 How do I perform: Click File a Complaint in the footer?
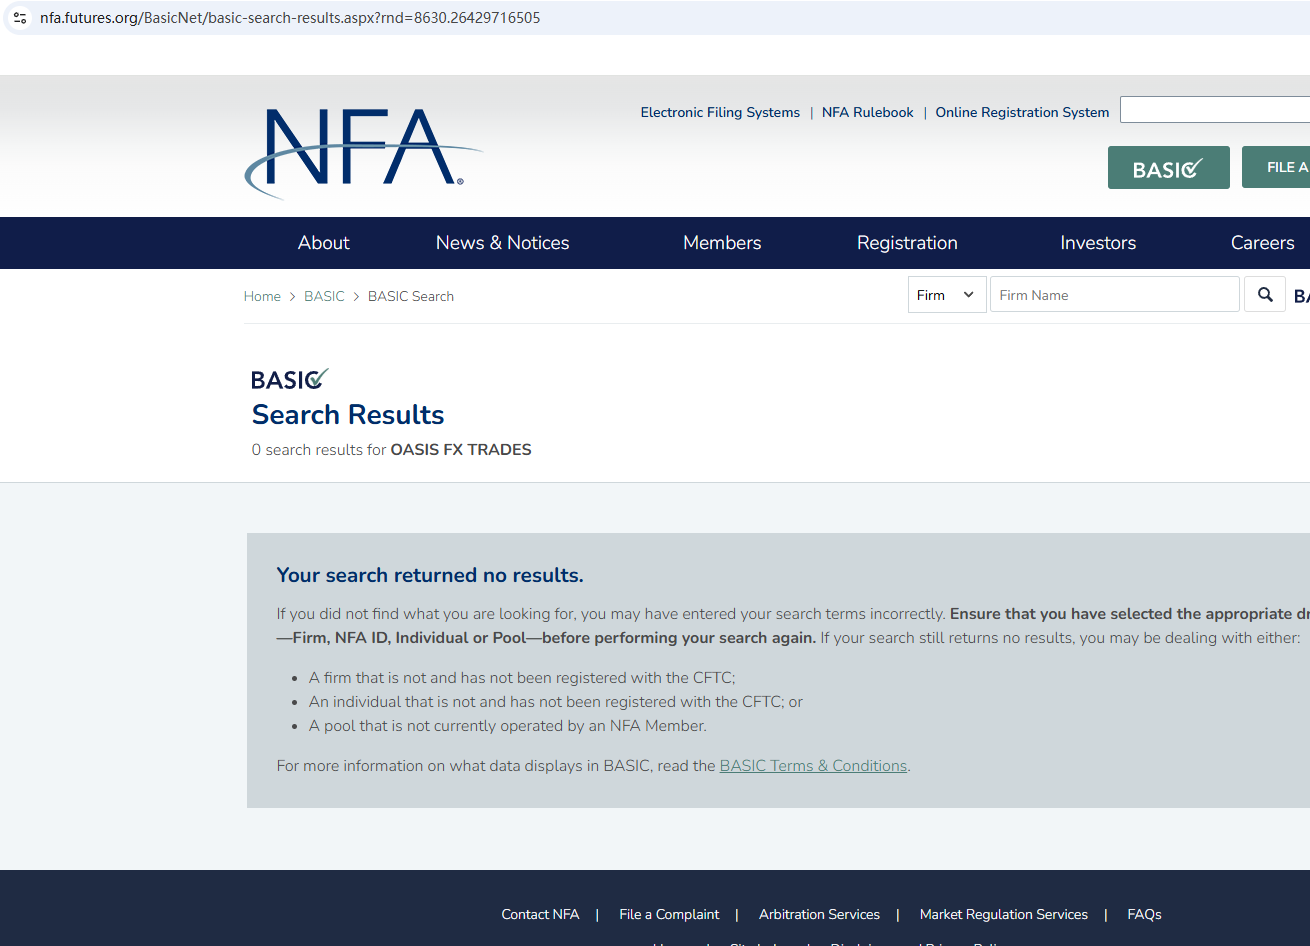click(x=669, y=914)
